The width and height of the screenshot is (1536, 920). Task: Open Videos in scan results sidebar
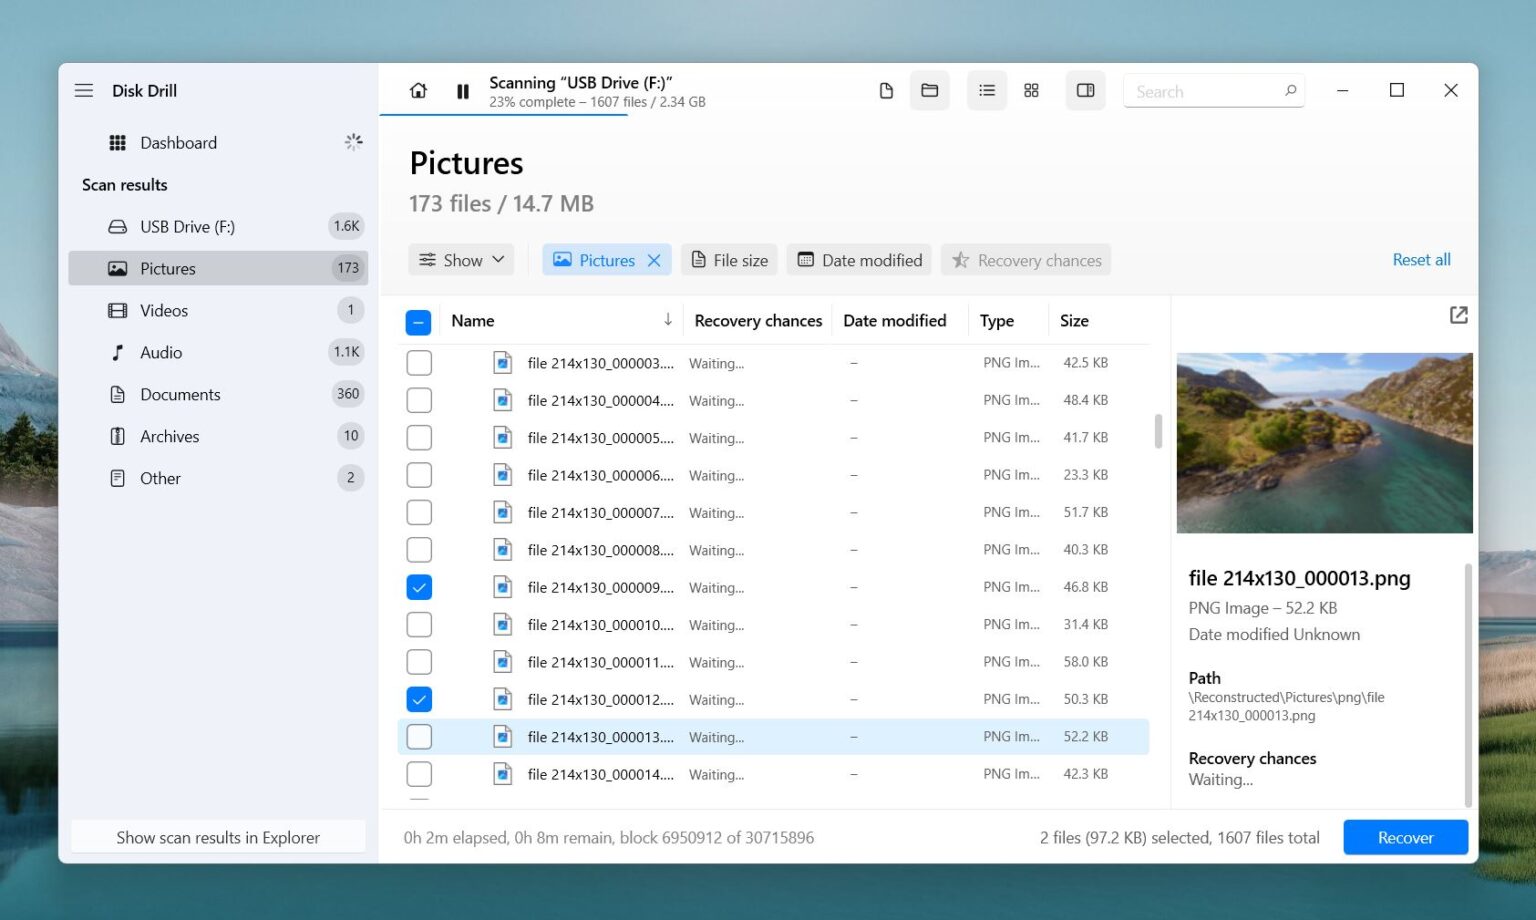pos(164,311)
